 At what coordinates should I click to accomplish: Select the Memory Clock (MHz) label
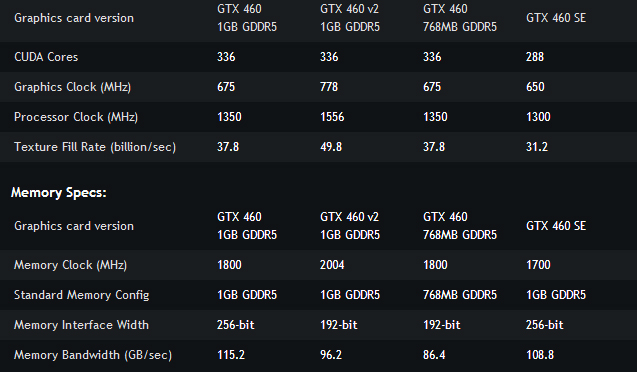coord(70,265)
